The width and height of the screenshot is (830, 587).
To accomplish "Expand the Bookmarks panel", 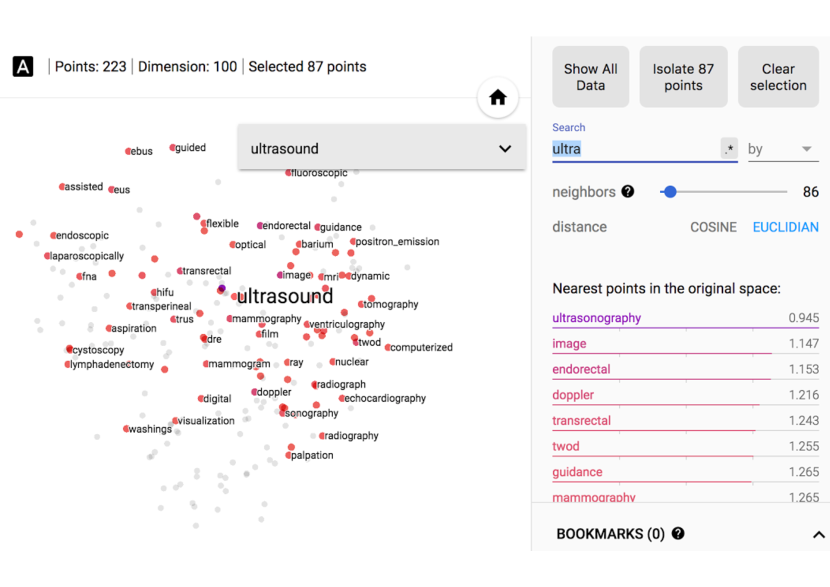I will point(818,534).
